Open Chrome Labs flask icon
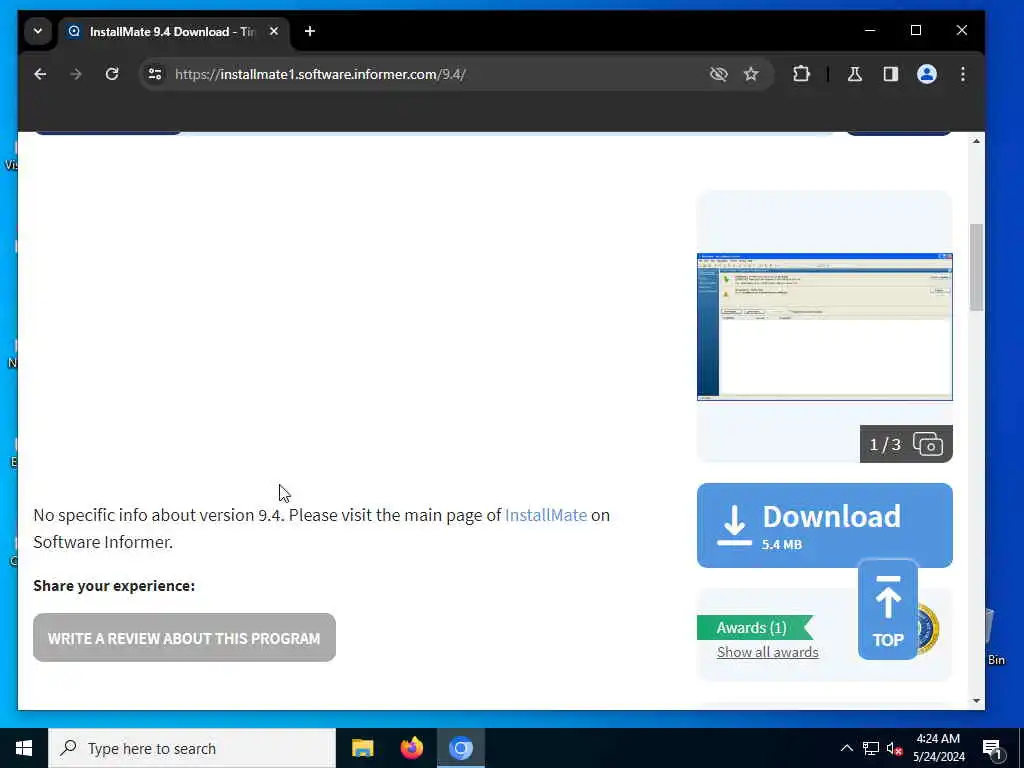 pos(854,74)
